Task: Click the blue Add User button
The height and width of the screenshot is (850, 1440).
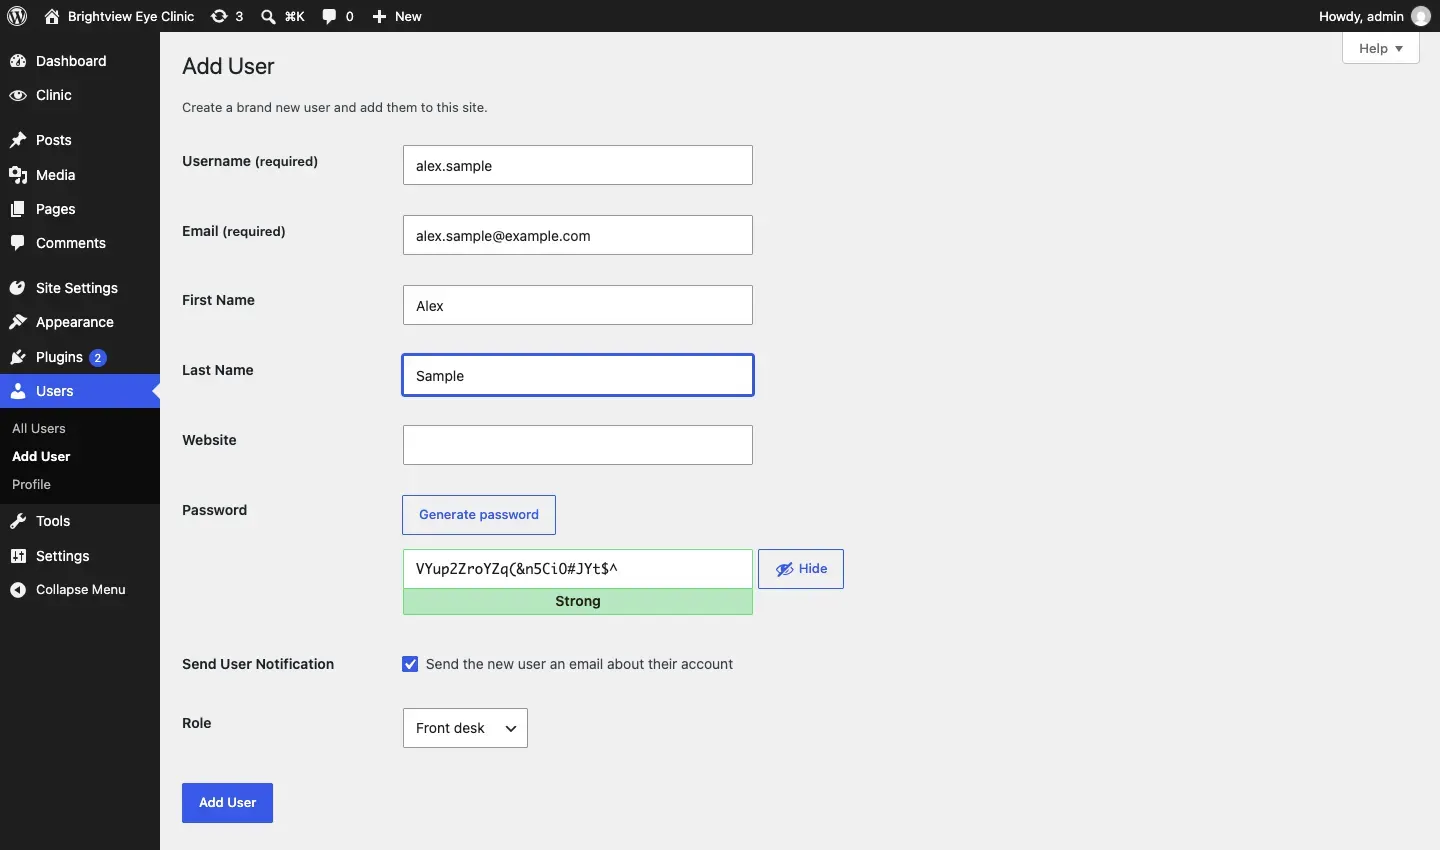Action: [228, 803]
